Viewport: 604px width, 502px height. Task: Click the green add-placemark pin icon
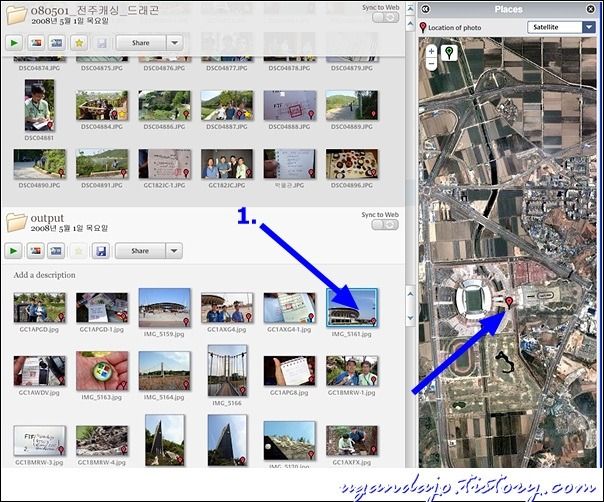449,53
